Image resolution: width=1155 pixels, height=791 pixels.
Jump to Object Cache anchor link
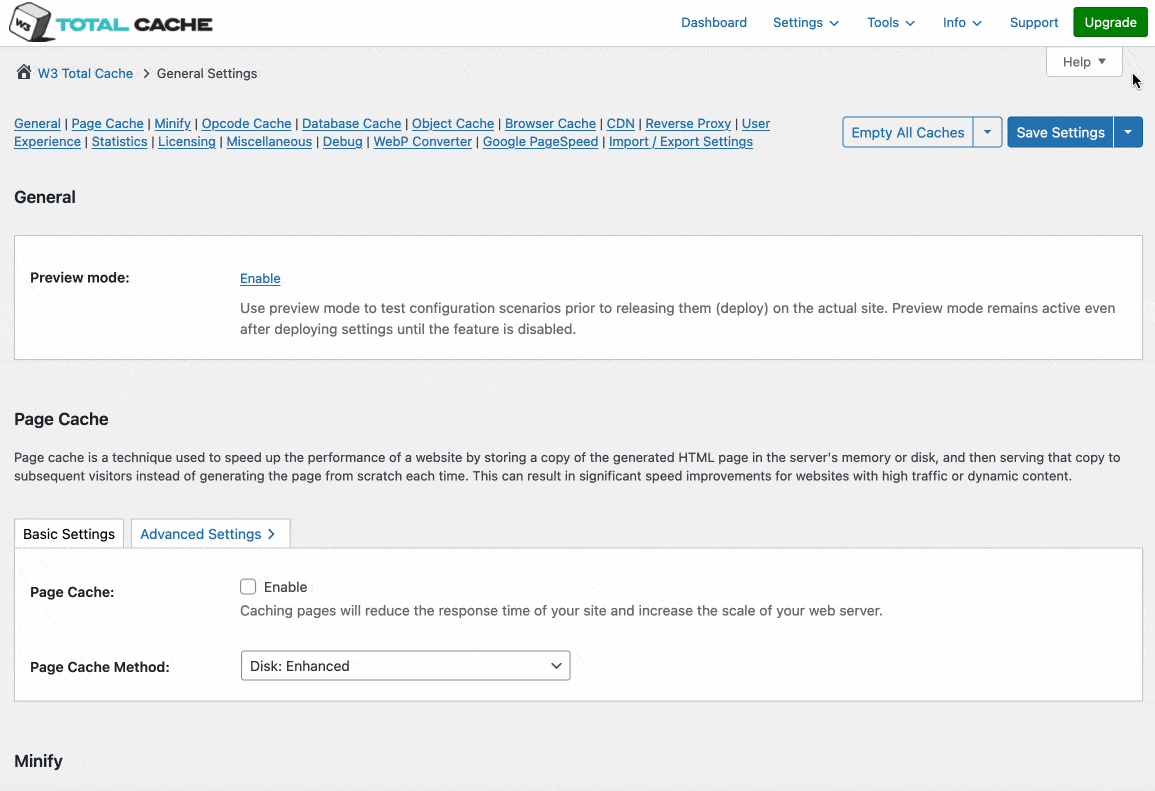click(x=452, y=124)
